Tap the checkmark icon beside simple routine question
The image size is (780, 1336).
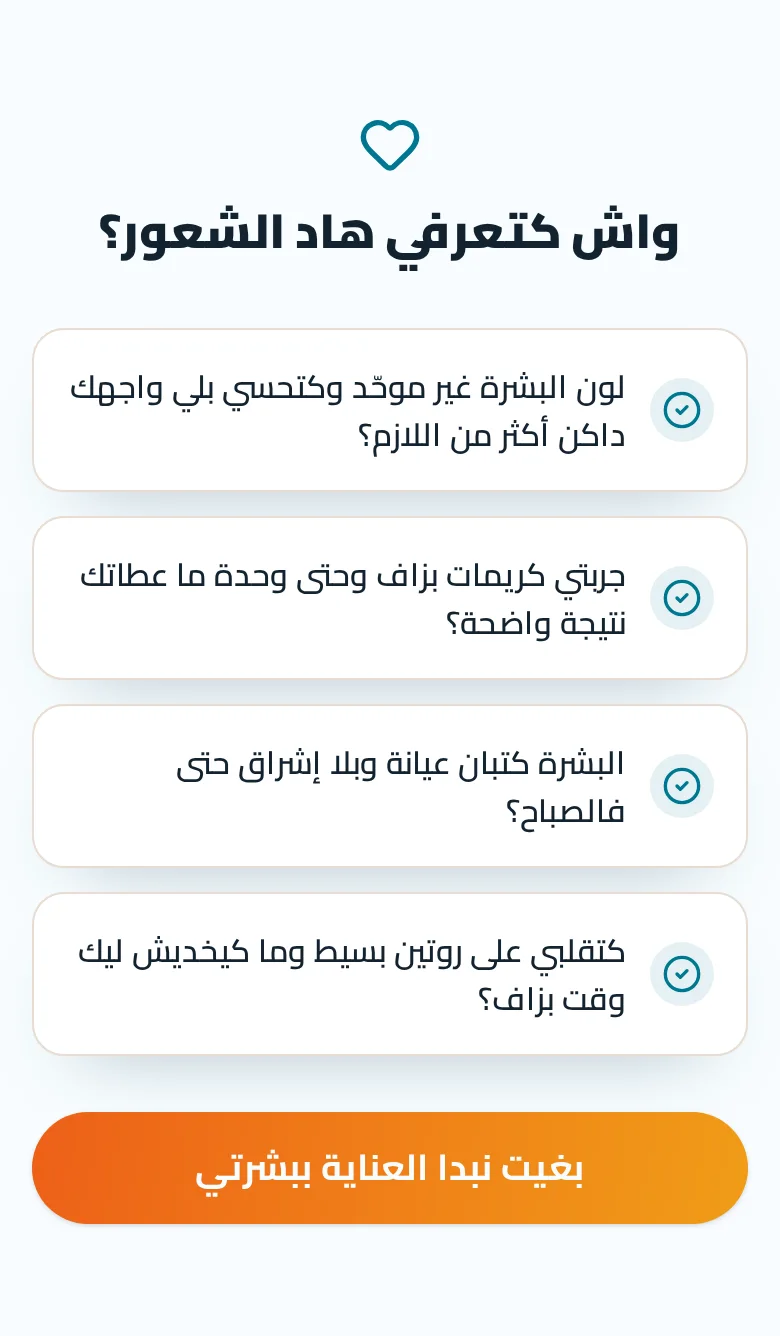(x=682, y=974)
